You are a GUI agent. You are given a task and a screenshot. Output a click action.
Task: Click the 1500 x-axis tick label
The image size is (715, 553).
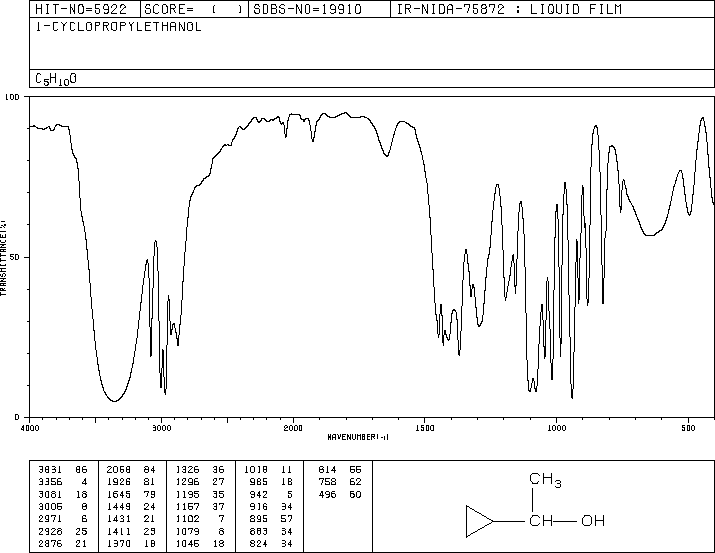pos(425,428)
